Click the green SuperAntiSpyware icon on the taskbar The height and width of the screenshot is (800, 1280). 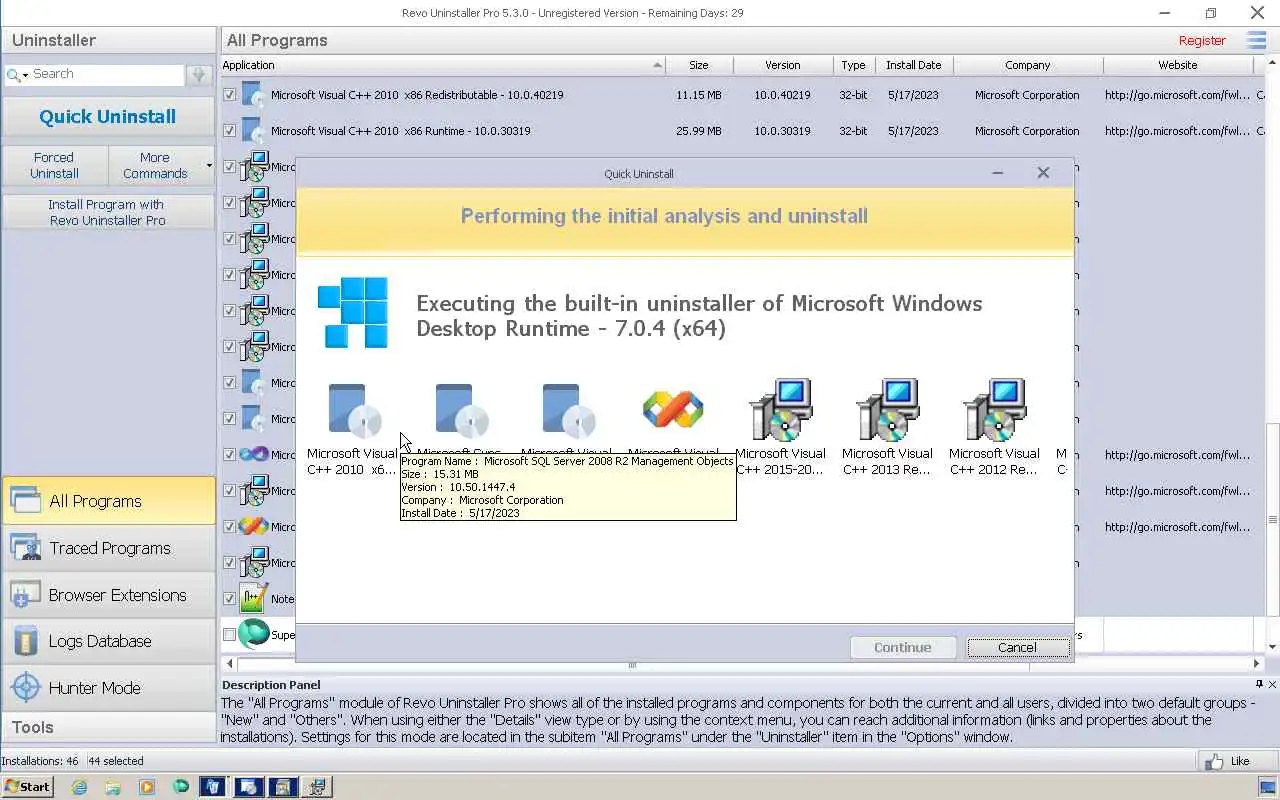(181, 787)
